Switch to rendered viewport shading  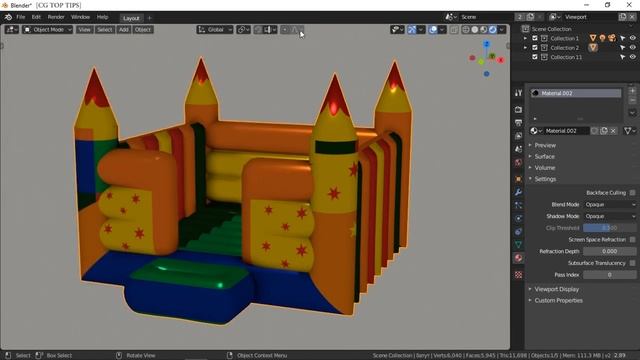coord(493,29)
